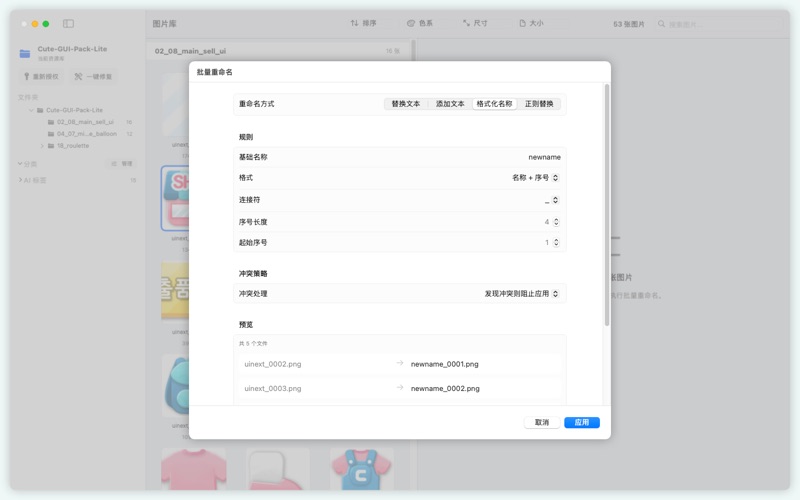Open the 排序 sort toolbar option
Screen dimensions: 800x500
pyautogui.click(x=363, y=23)
